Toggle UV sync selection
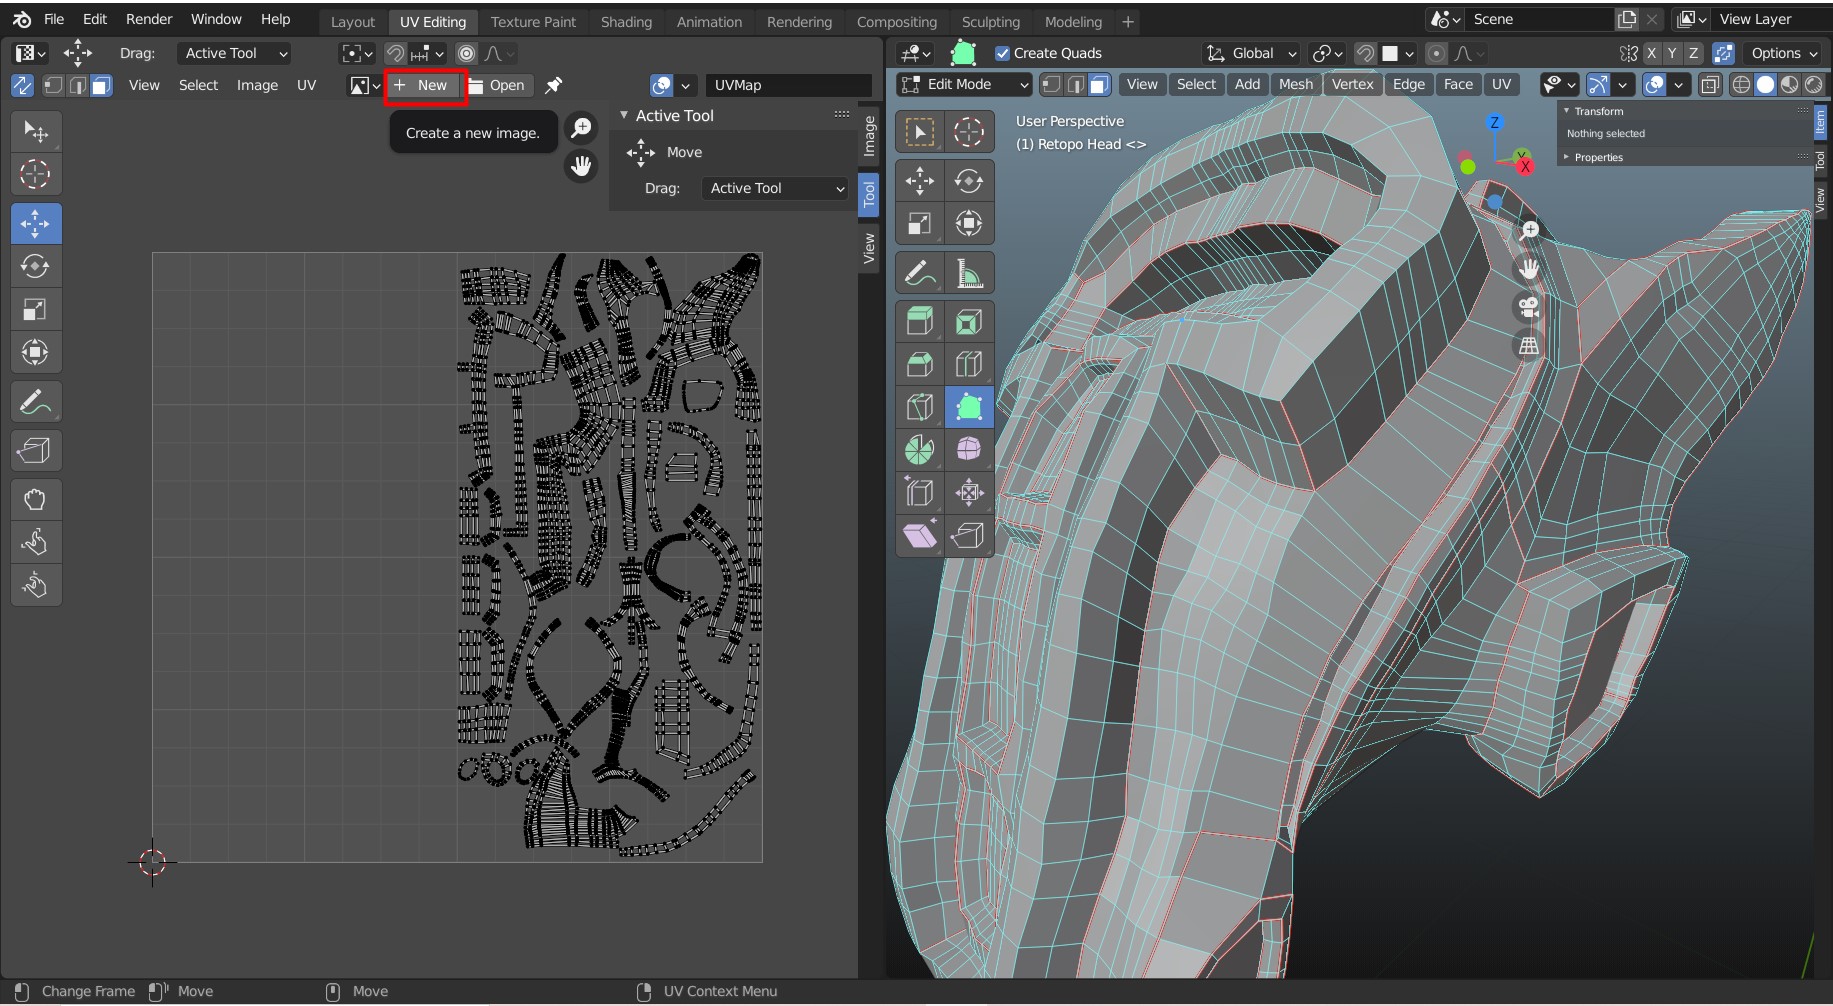Image resolution: width=1833 pixels, height=1006 pixels. coord(21,85)
